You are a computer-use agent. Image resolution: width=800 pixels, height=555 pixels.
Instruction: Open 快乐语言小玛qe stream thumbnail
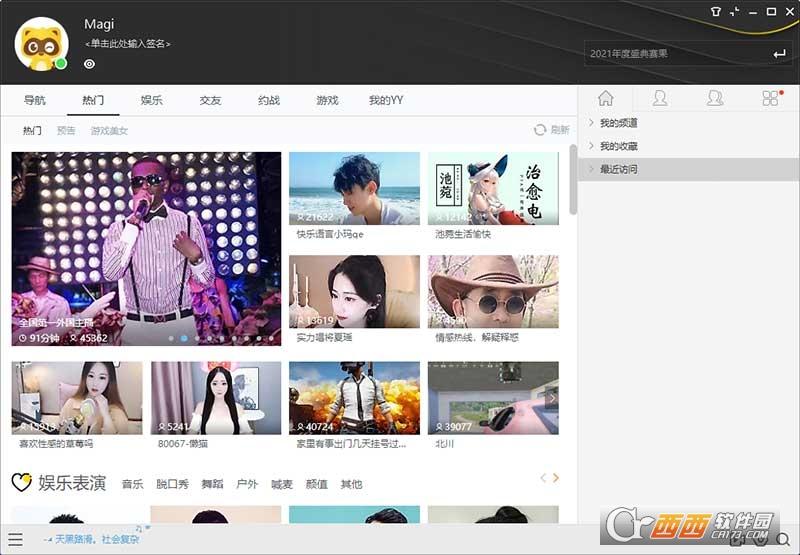pyautogui.click(x=354, y=188)
